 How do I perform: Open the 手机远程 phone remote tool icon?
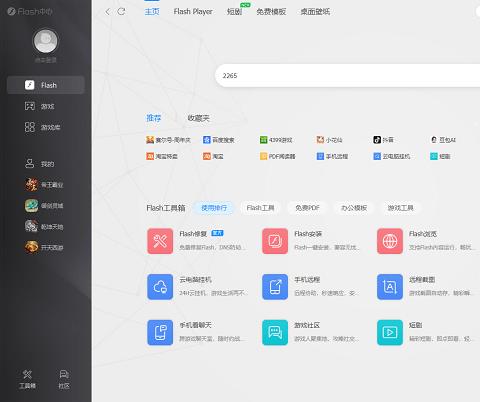[x=275, y=287]
